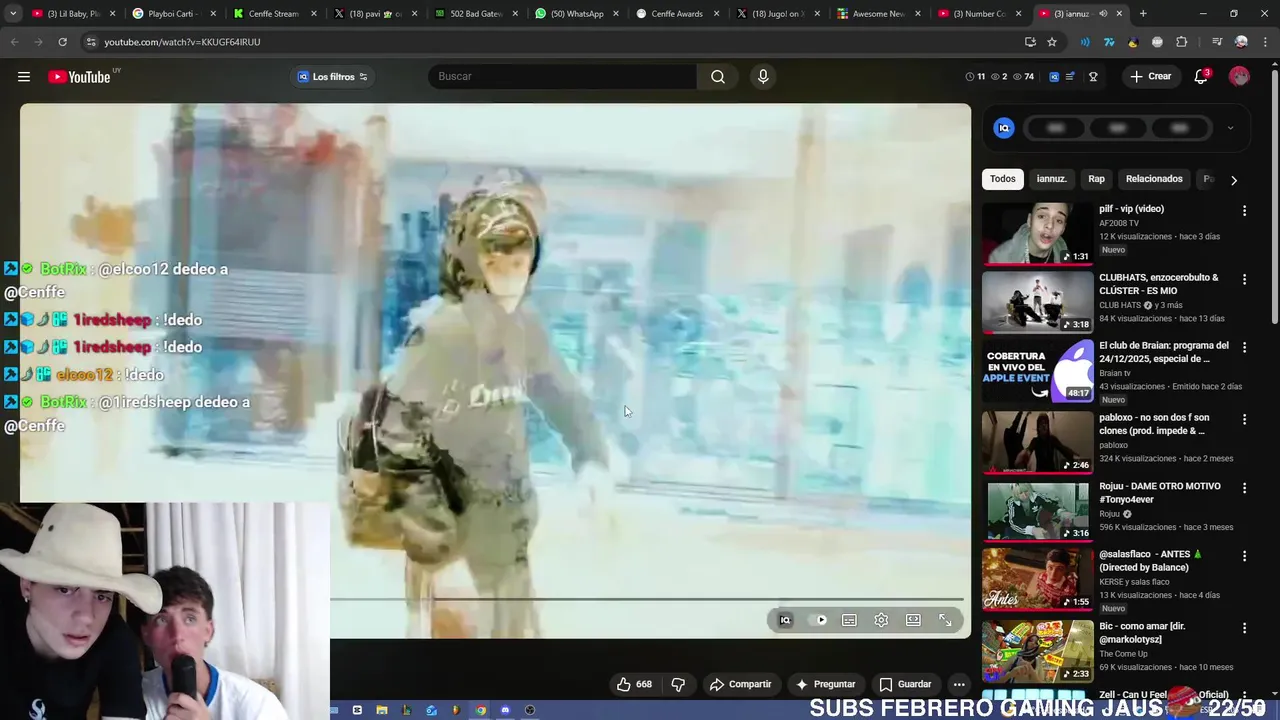Click the round vidIQ logo in sidebar panel
This screenshot has height=720, width=1280.
tap(1004, 128)
